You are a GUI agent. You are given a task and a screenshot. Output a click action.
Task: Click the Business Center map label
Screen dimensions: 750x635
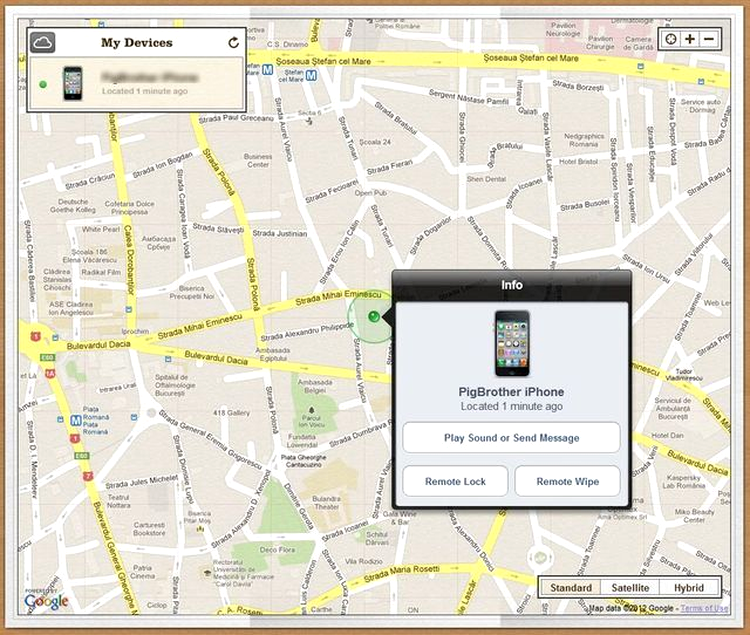coord(258,160)
